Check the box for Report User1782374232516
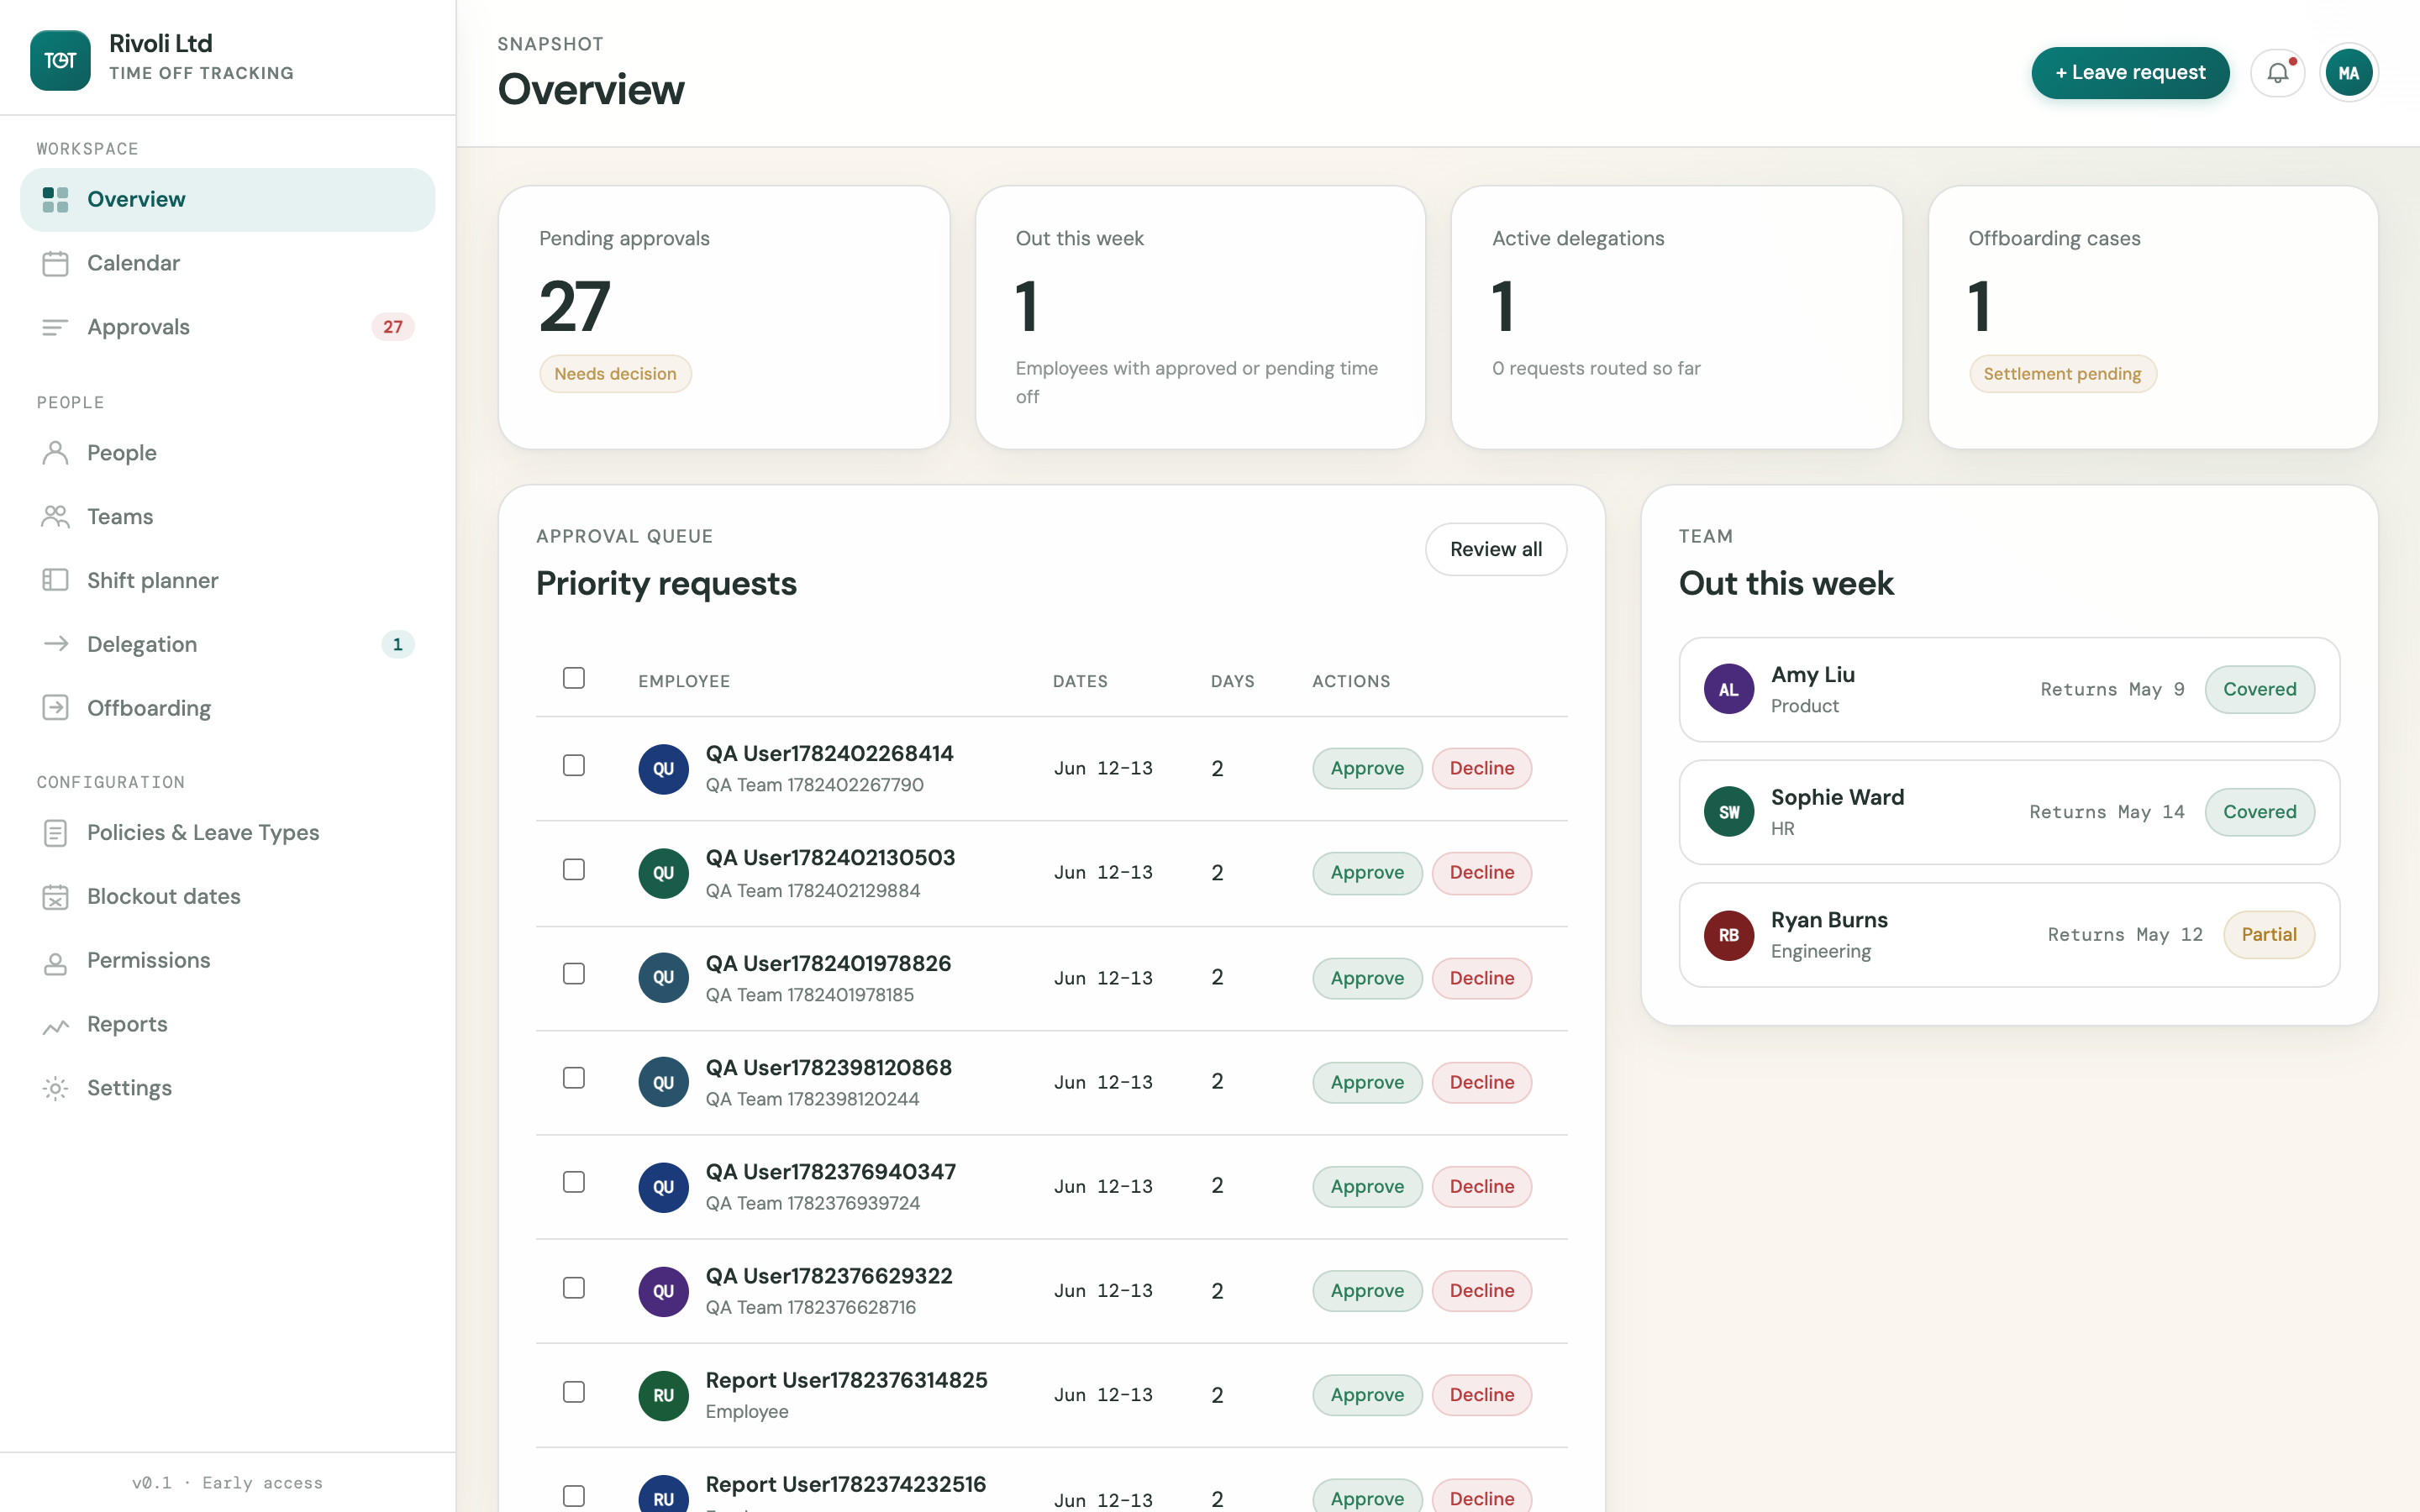 tap(574, 1496)
